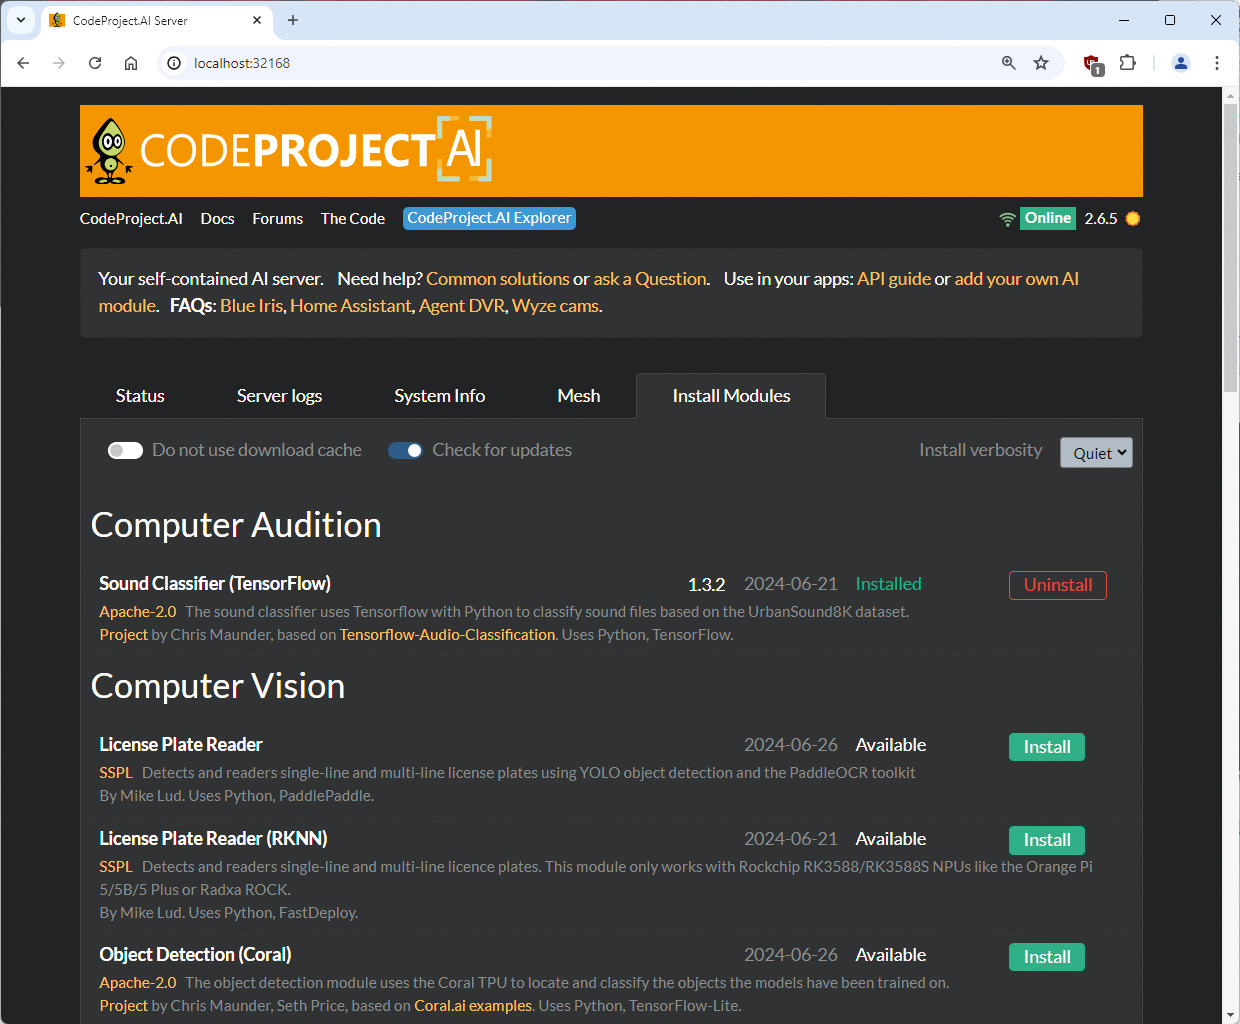Switch to the Server logs tab
The width and height of the screenshot is (1240, 1024).
point(279,396)
